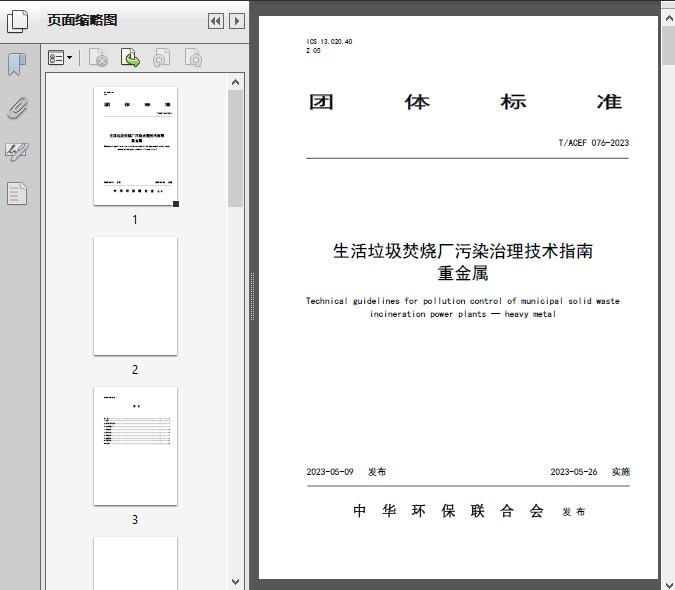The image size is (675, 590).
Task: Select page 1 thumbnail
Action: pyautogui.click(x=135, y=146)
